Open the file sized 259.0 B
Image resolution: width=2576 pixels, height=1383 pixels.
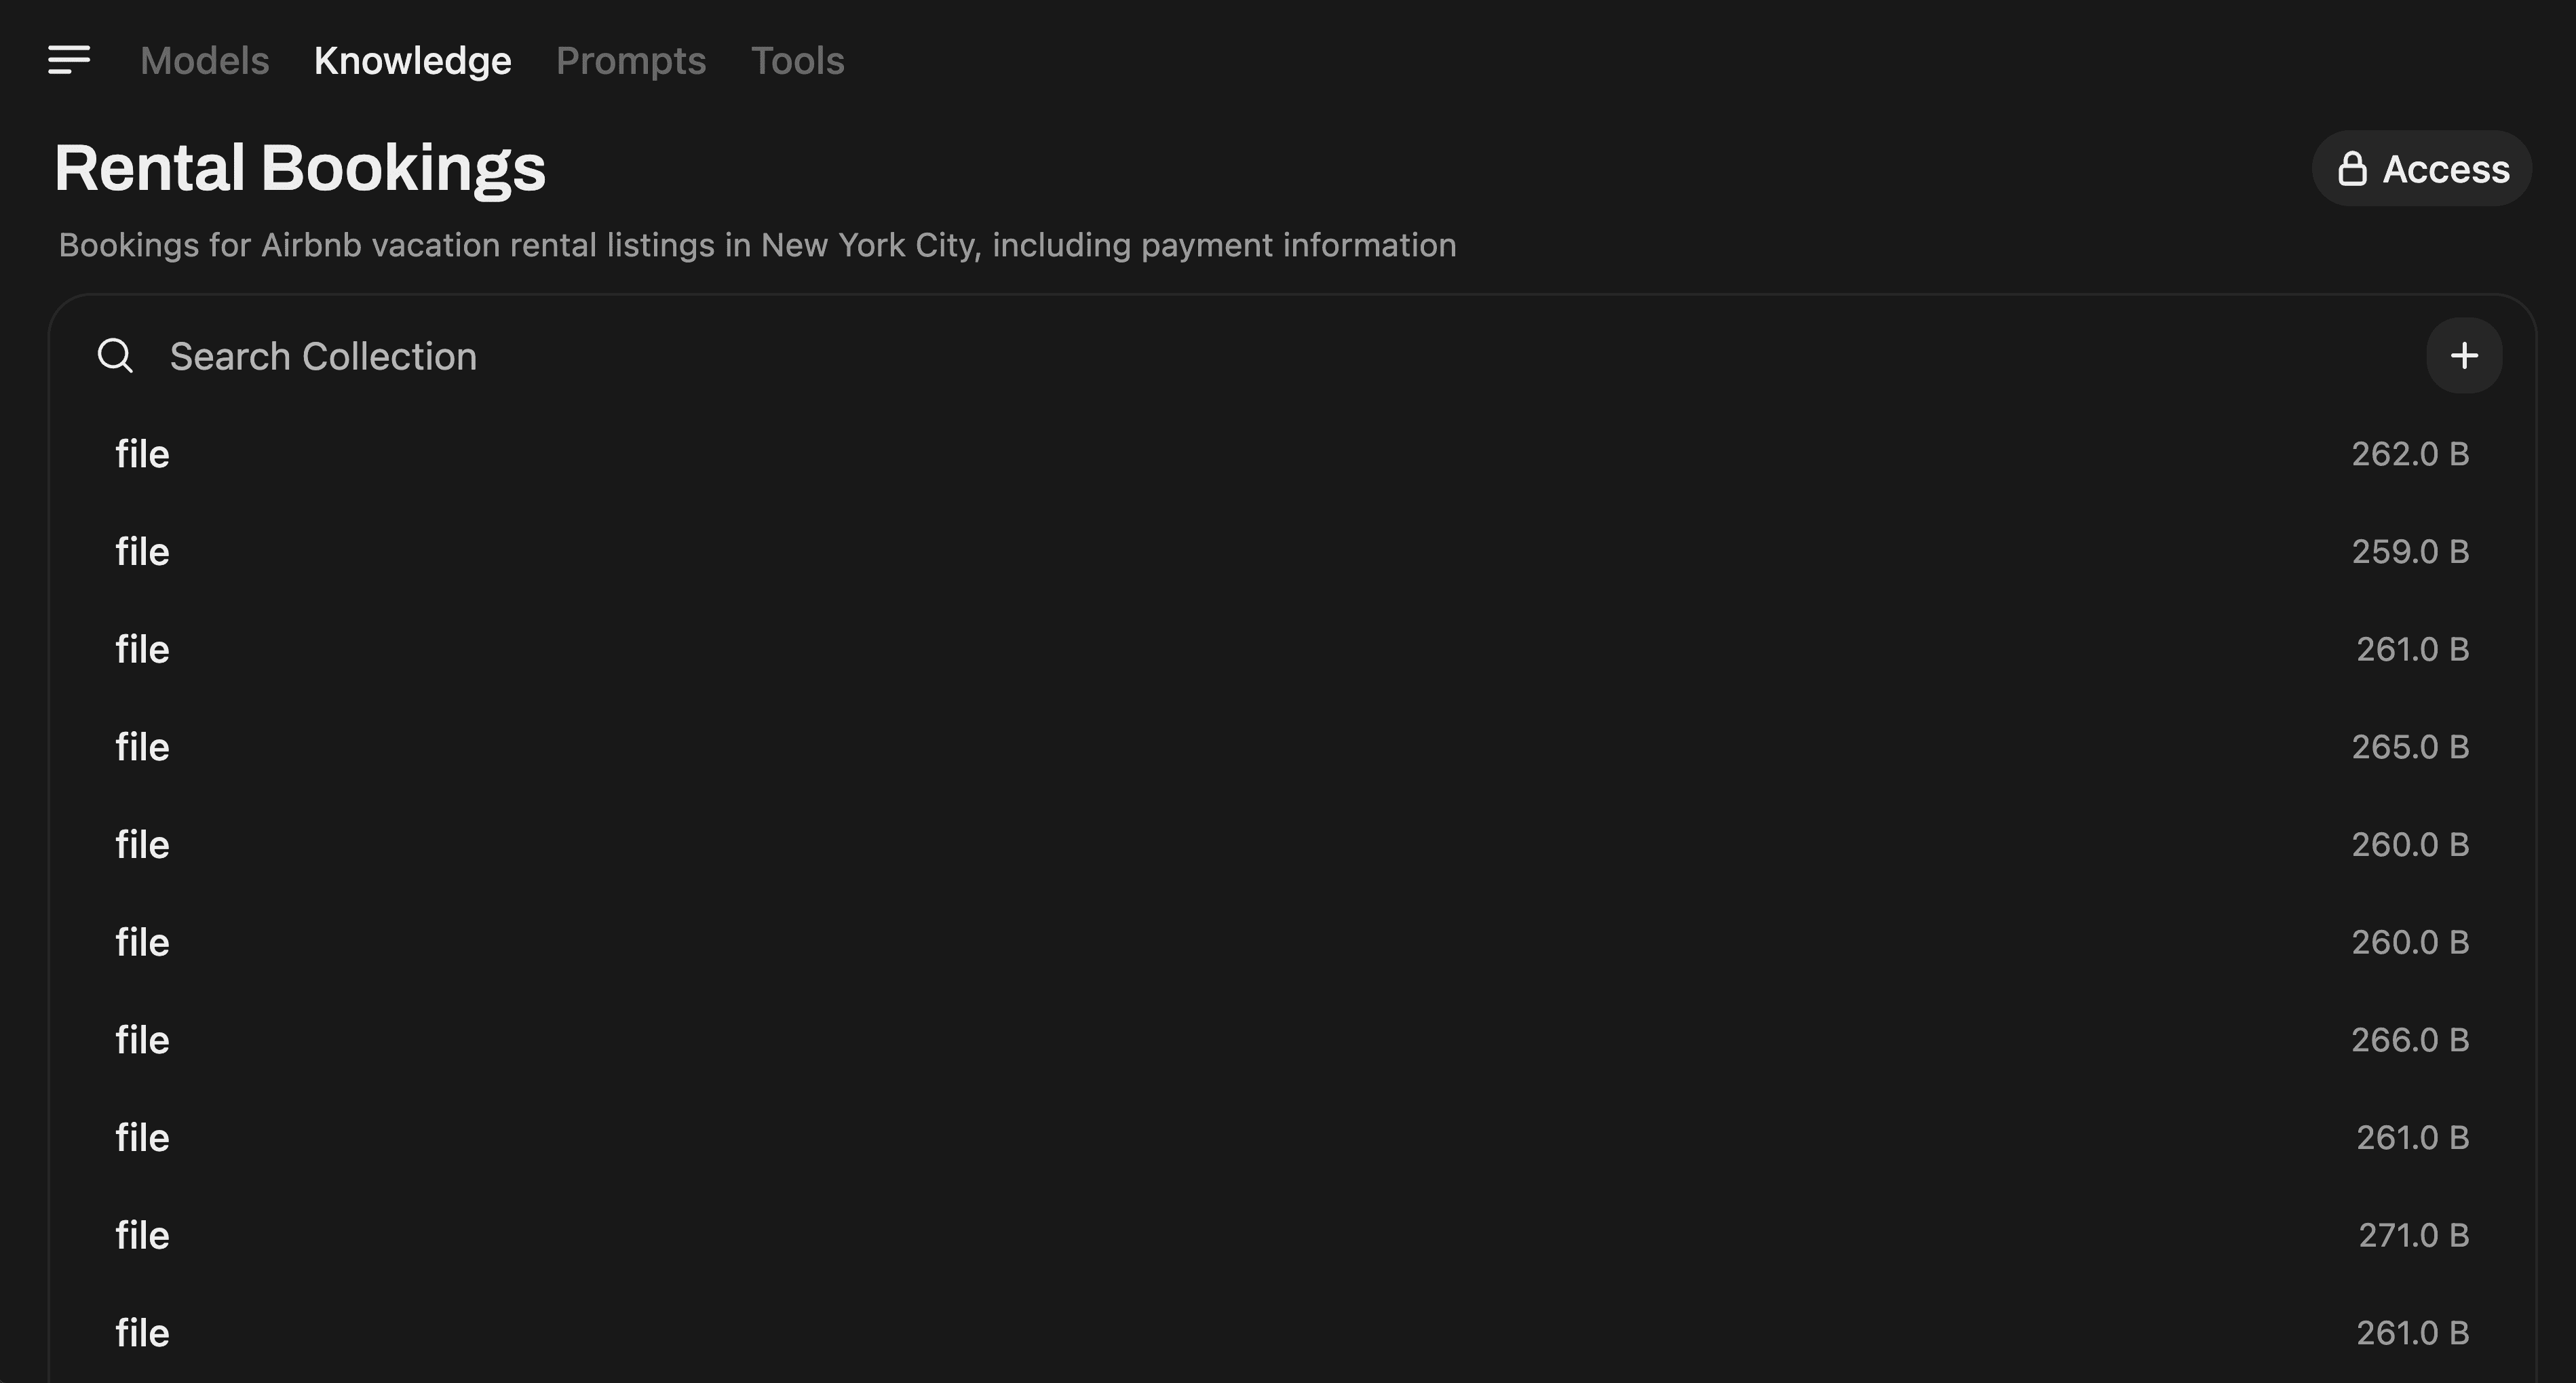pos(142,552)
